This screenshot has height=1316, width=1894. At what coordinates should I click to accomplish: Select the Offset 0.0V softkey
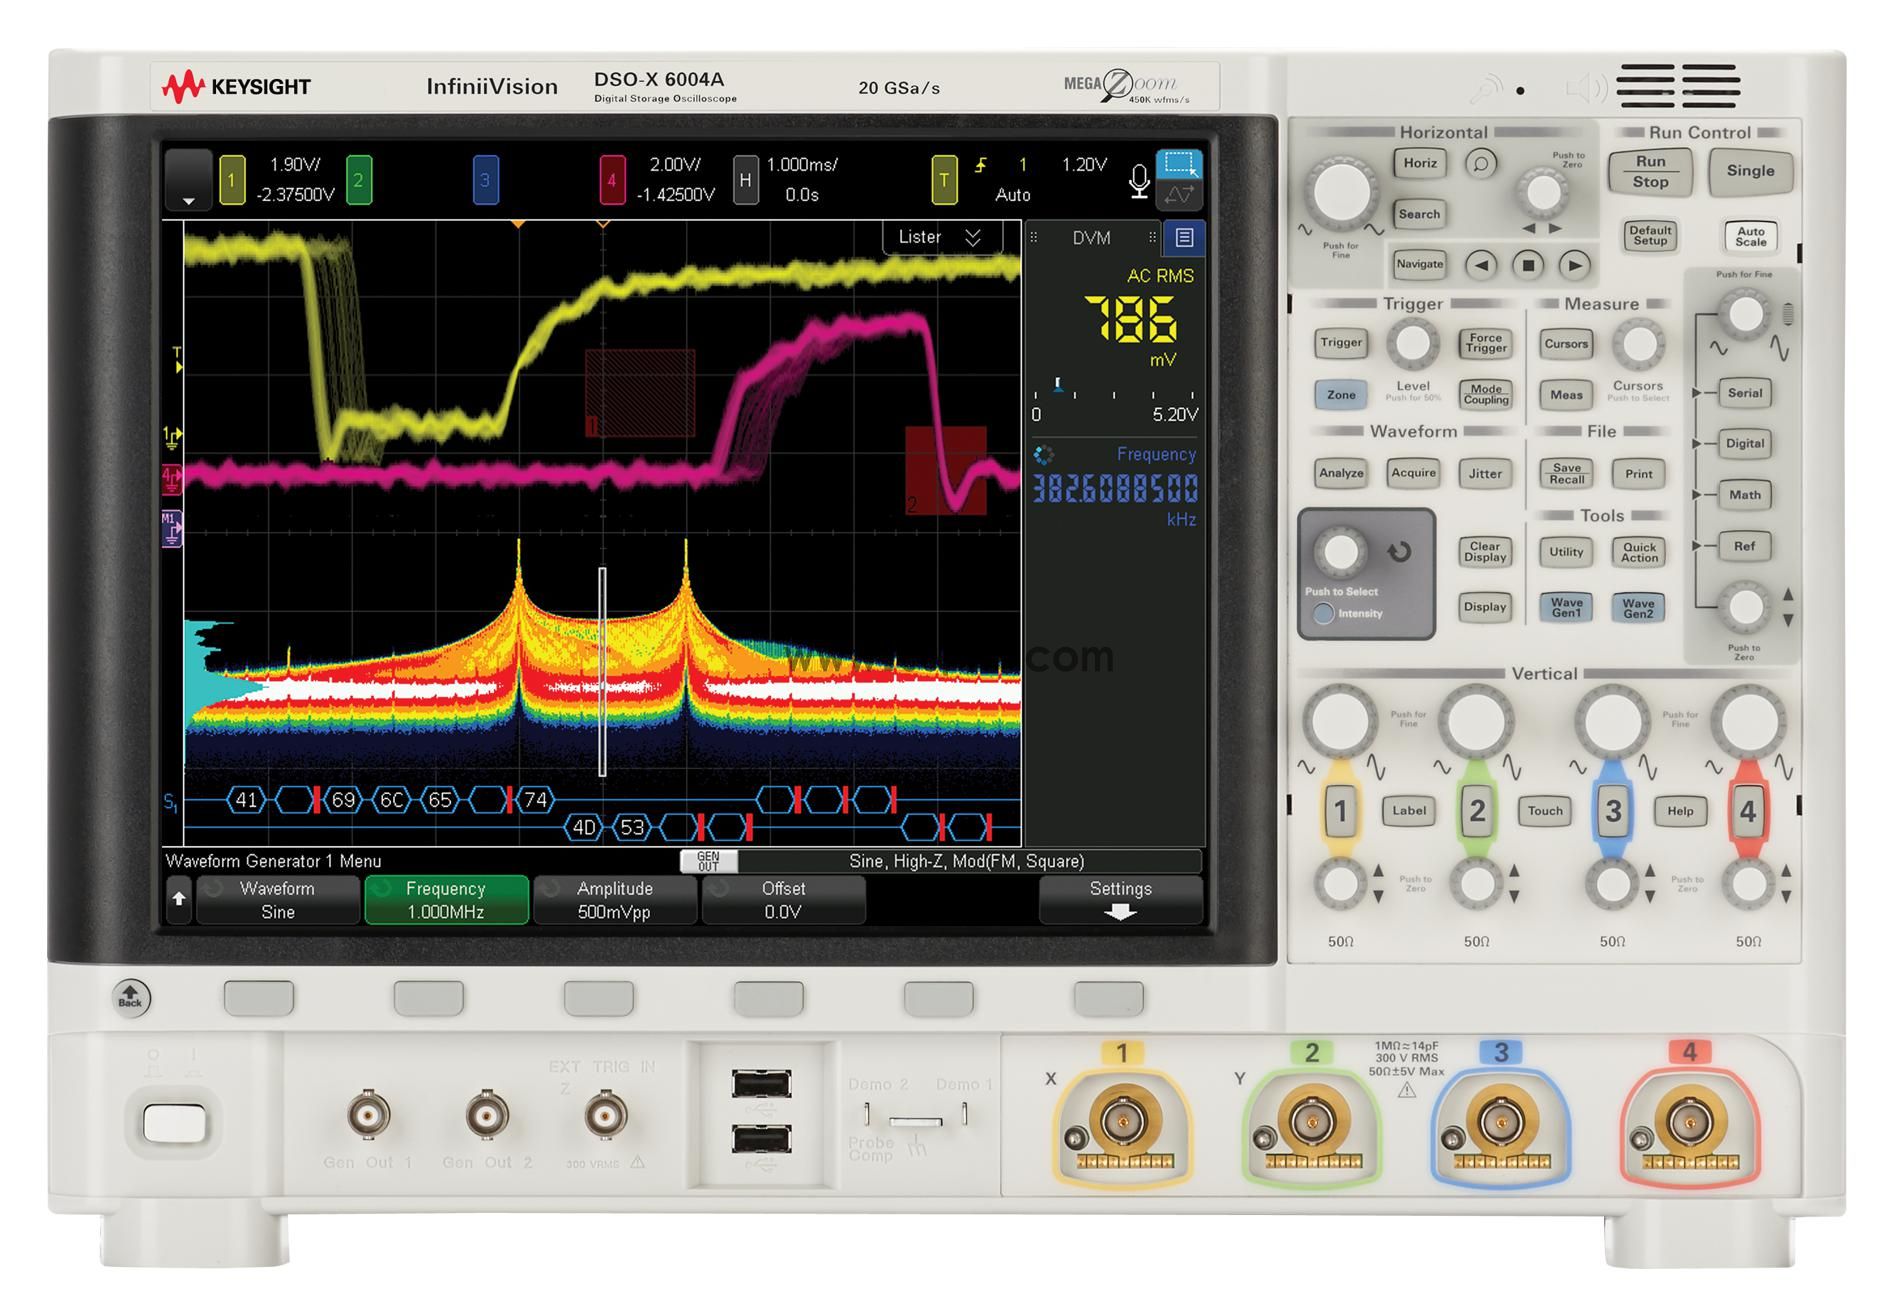coord(783,900)
